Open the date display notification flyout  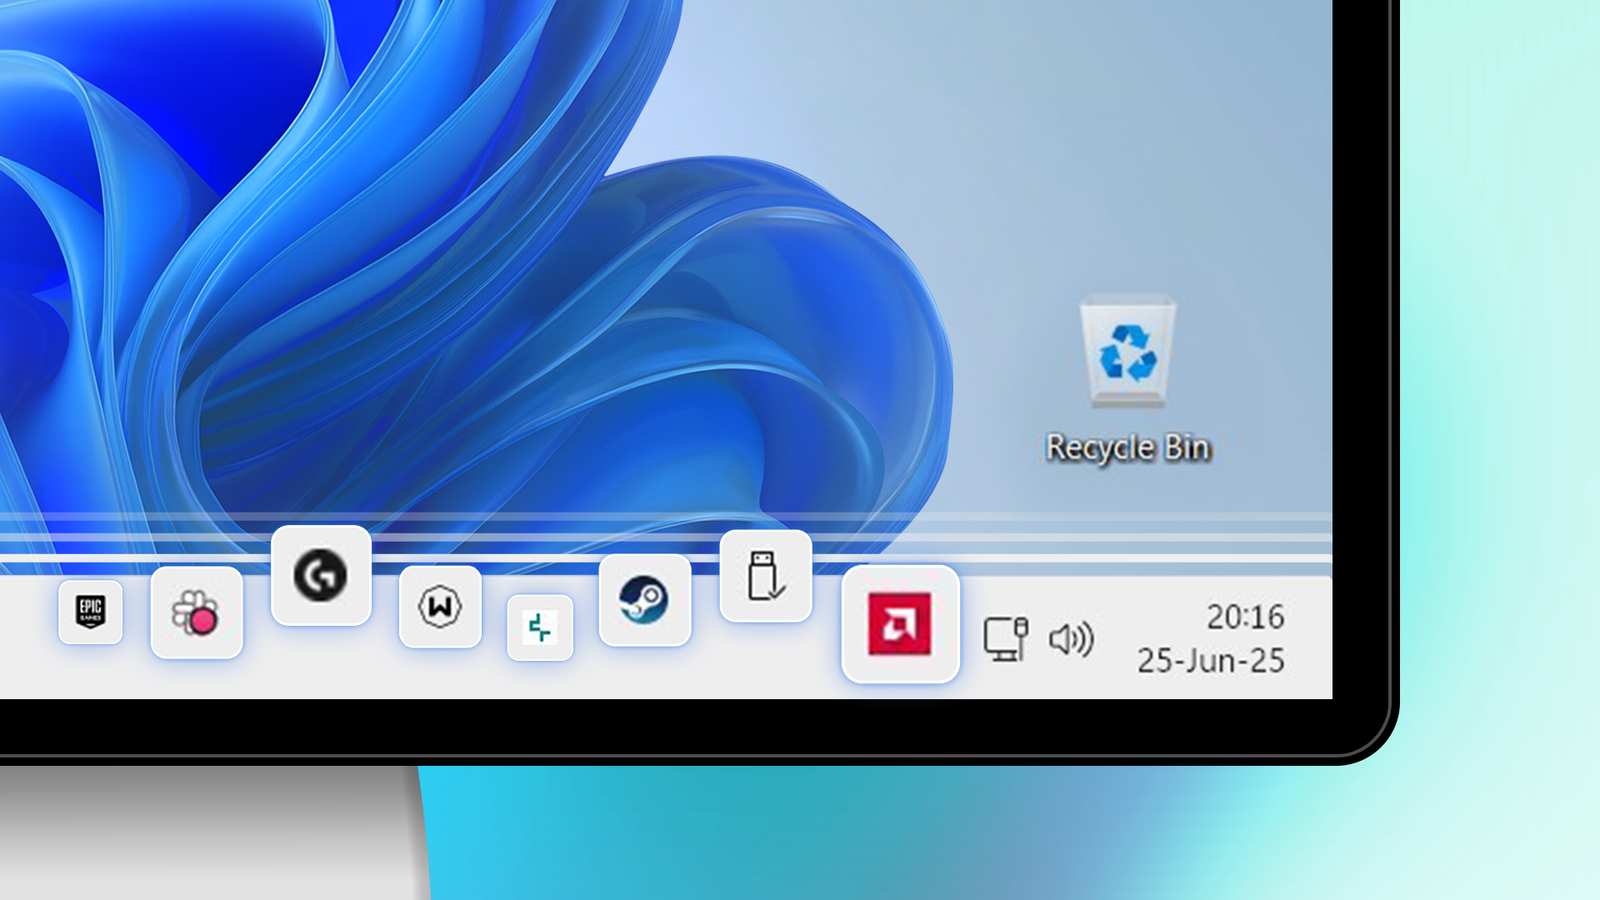(x=1212, y=660)
